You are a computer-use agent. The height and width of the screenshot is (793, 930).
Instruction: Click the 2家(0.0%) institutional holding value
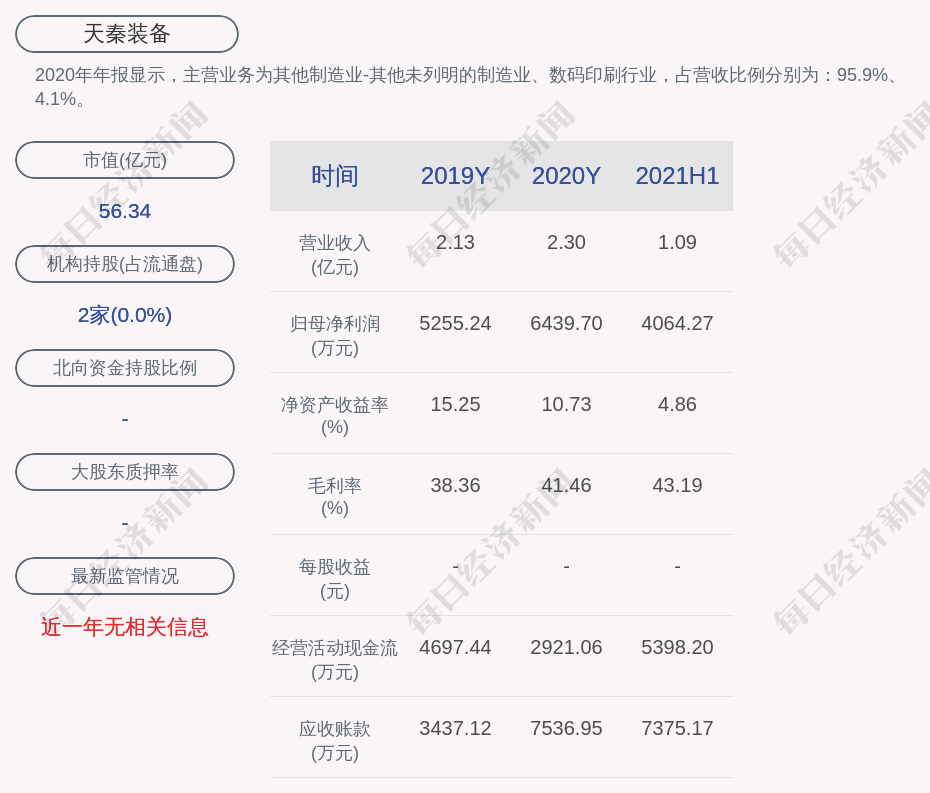125,315
